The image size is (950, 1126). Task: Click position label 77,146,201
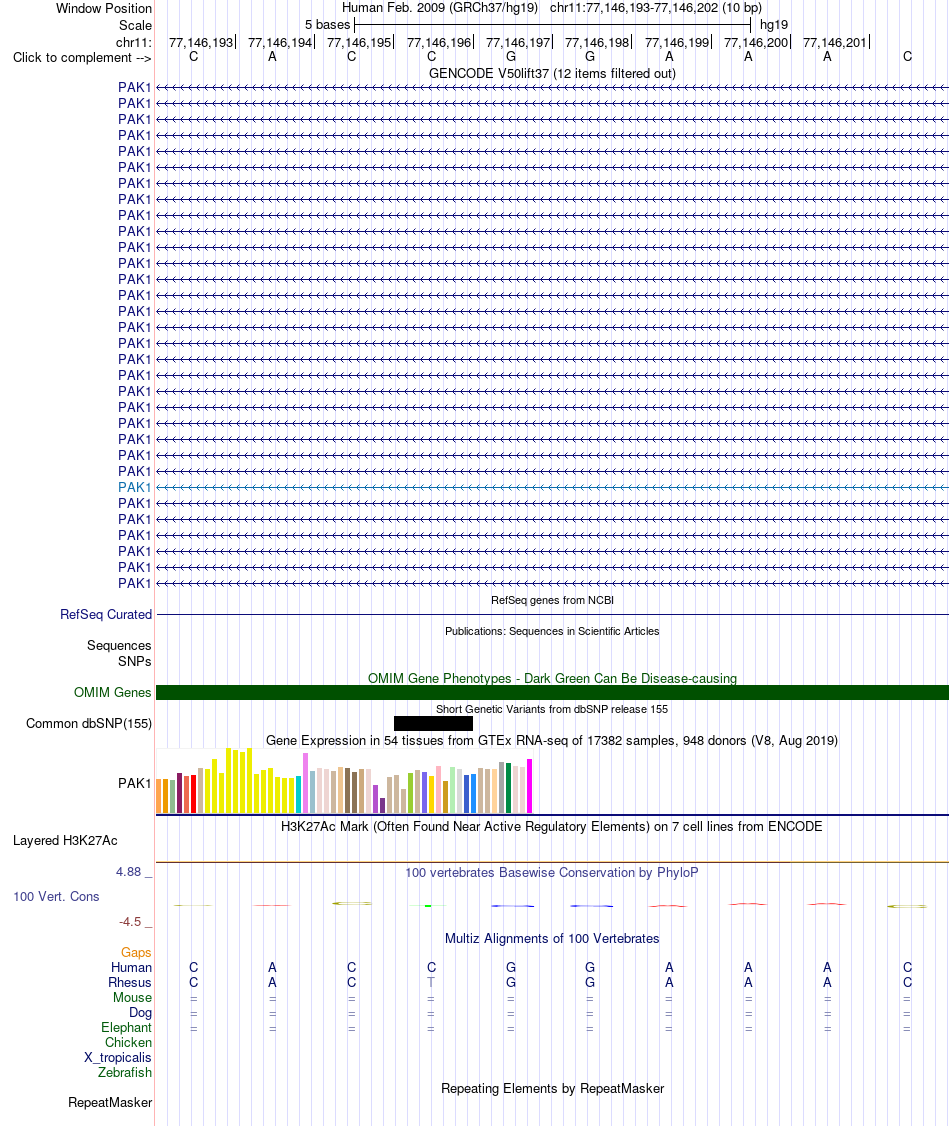(834, 42)
